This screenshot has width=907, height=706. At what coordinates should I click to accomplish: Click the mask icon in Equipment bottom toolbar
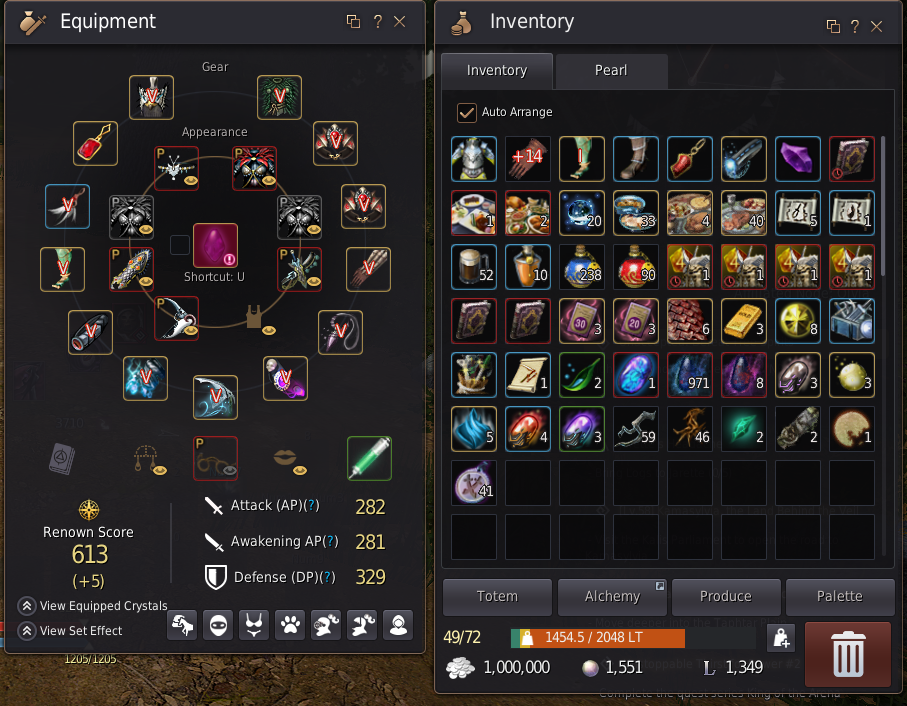pos(218,625)
